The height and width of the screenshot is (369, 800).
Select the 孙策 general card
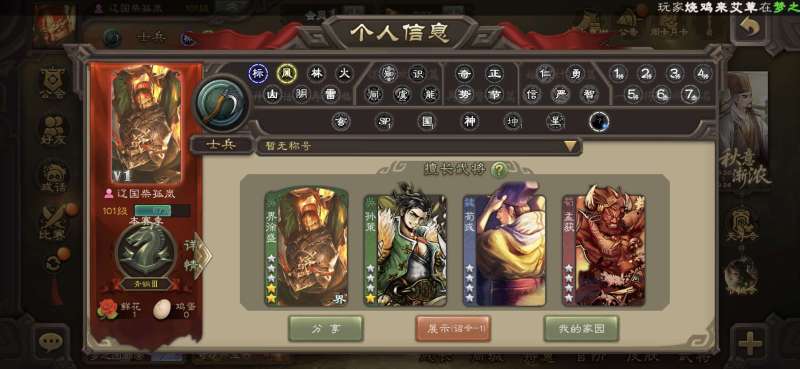pyautogui.click(x=405, y=250)
